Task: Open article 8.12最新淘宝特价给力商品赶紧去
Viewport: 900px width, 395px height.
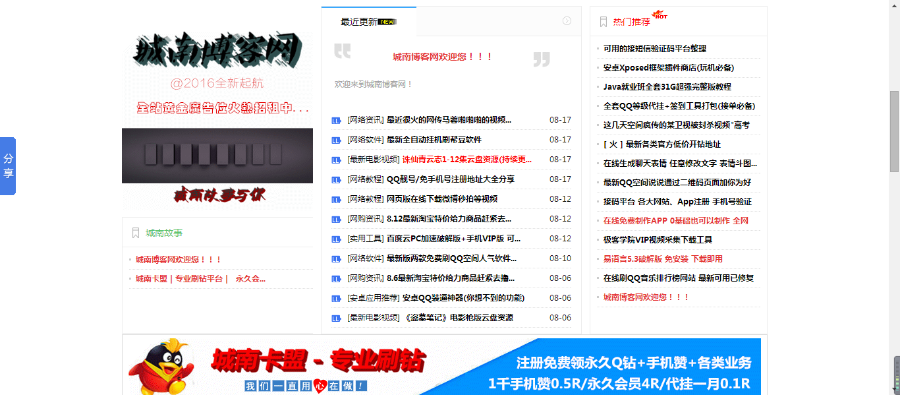Action: (x=449, y=219)
